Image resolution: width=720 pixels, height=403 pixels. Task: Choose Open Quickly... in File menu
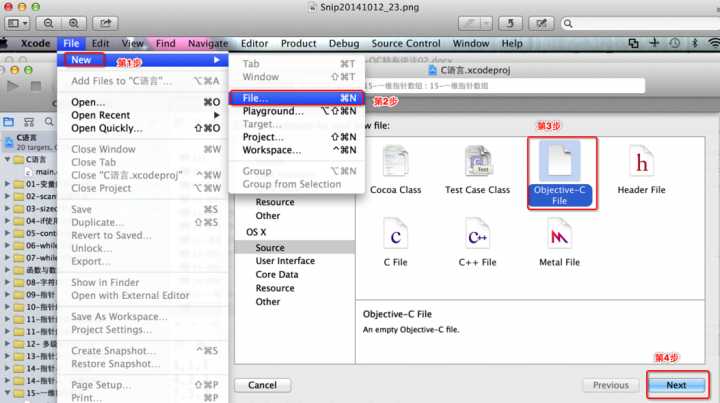point(142,128)
